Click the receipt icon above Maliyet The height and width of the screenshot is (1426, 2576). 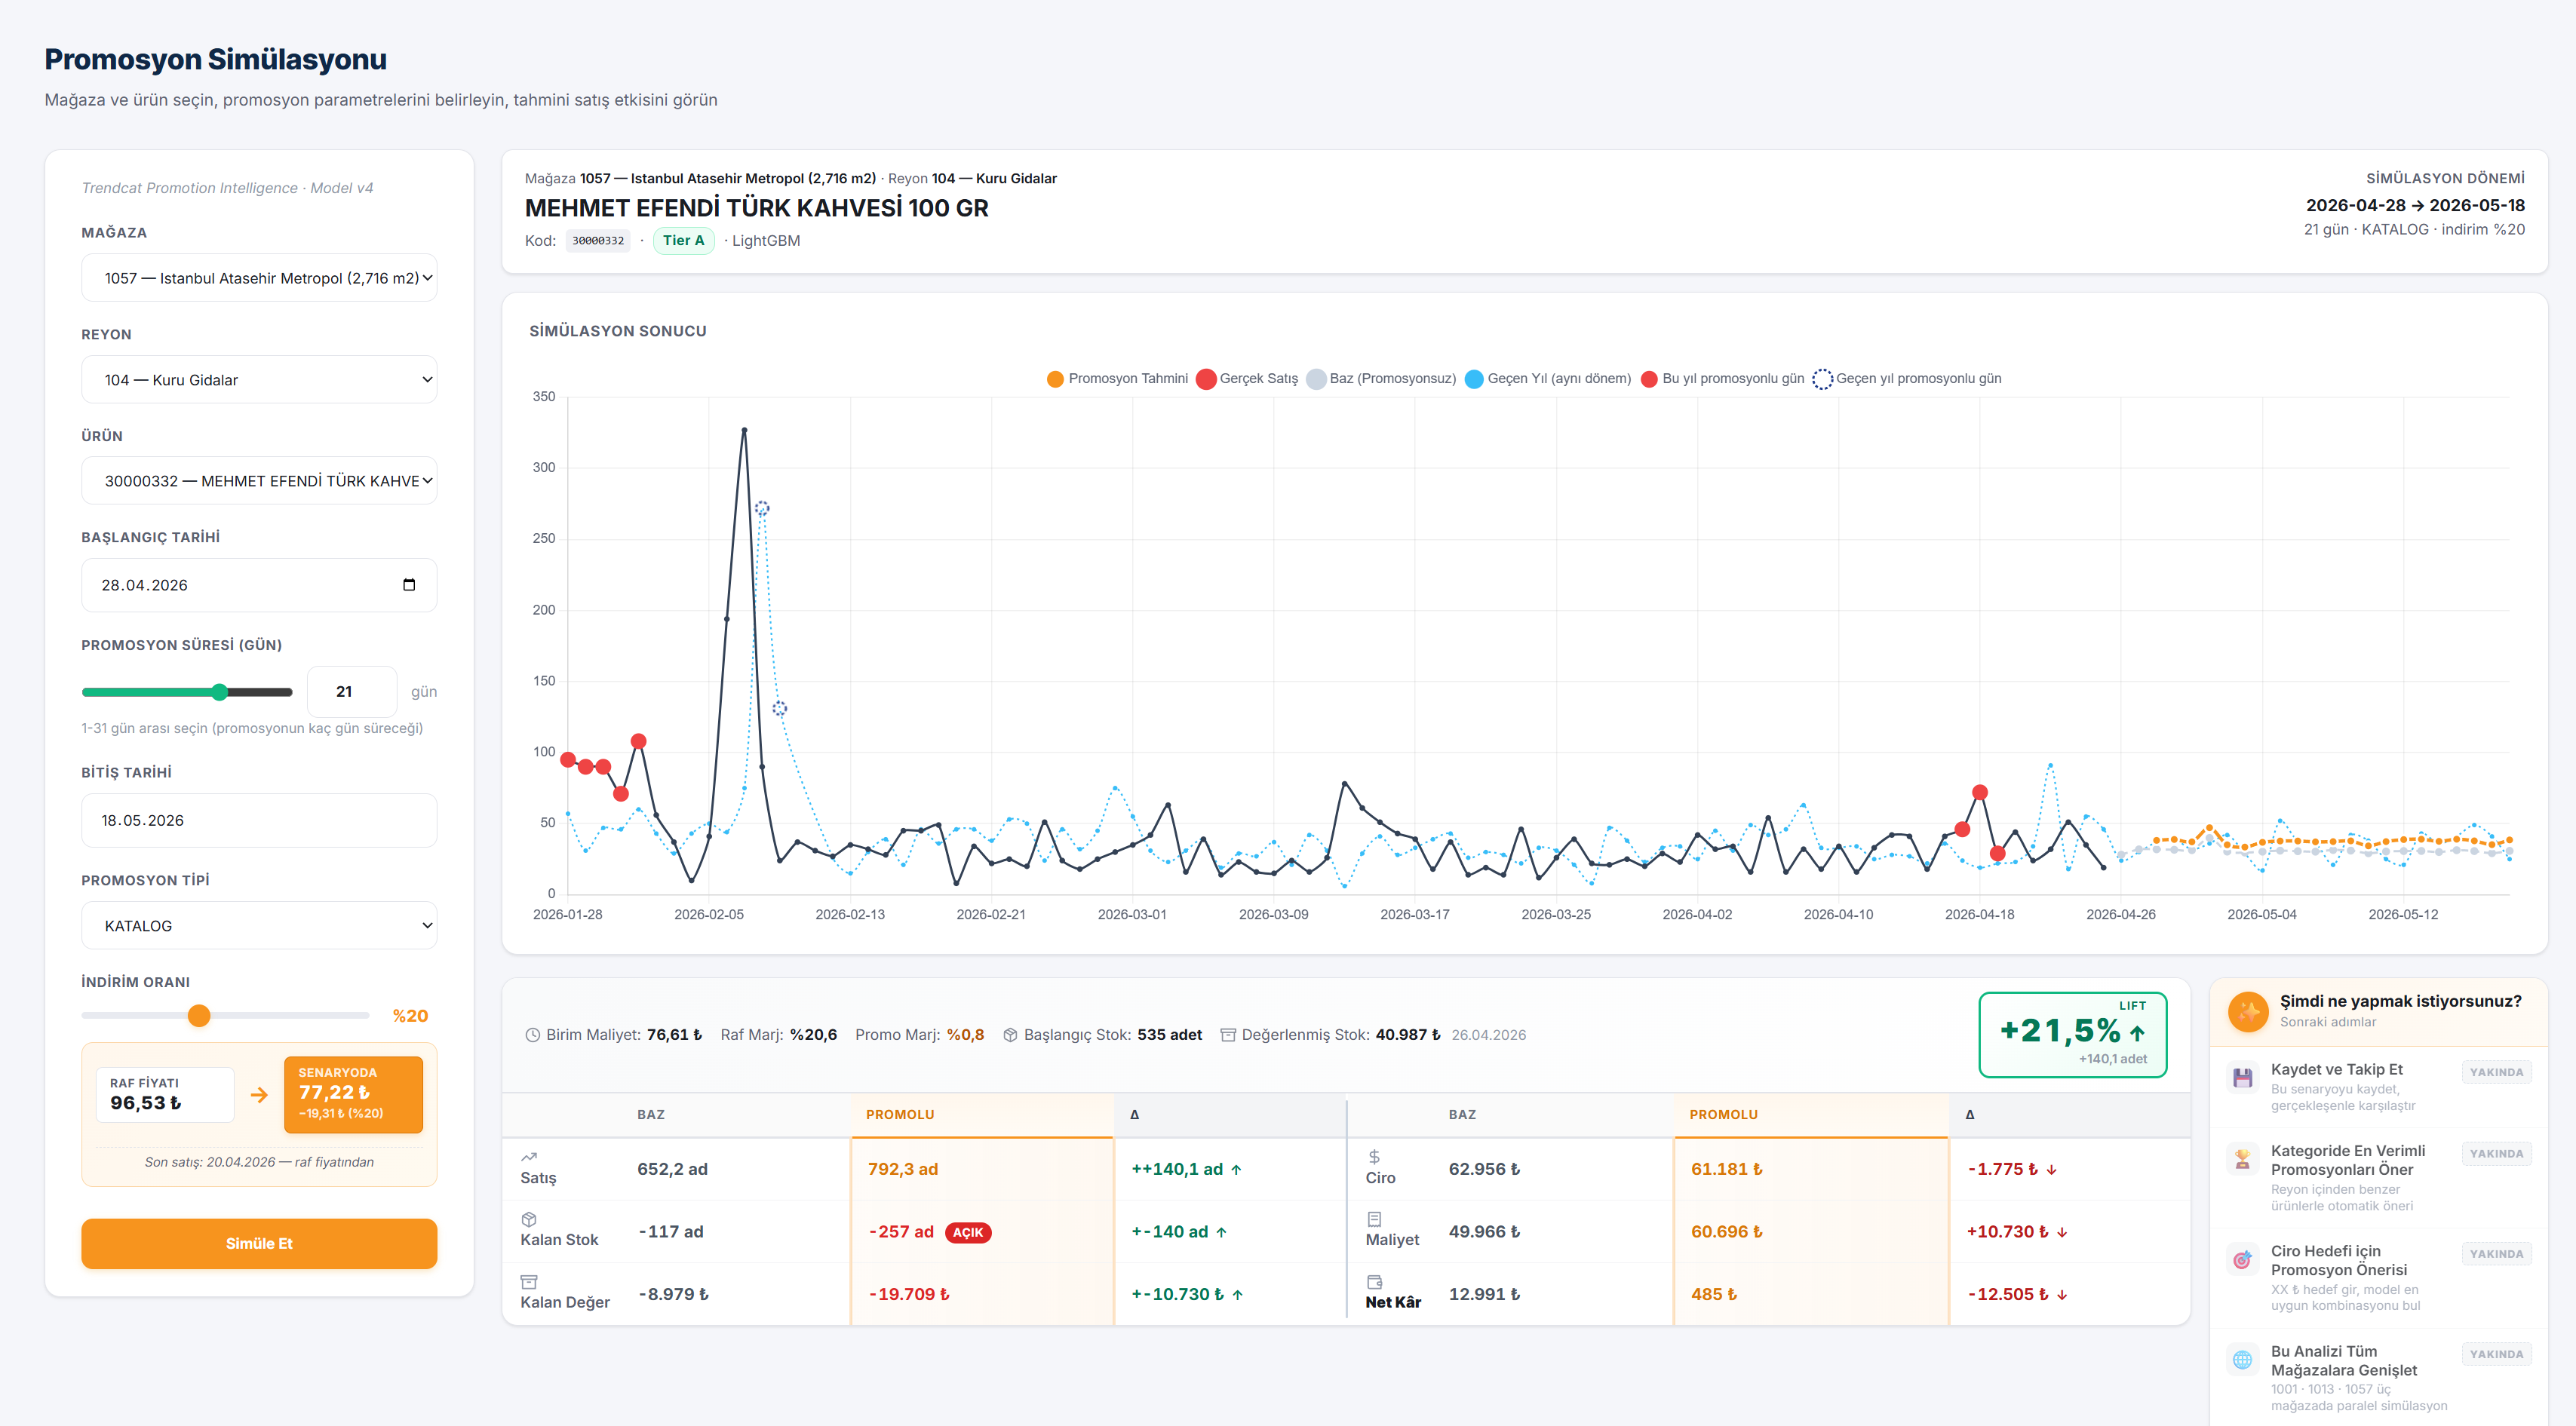1374,1219
